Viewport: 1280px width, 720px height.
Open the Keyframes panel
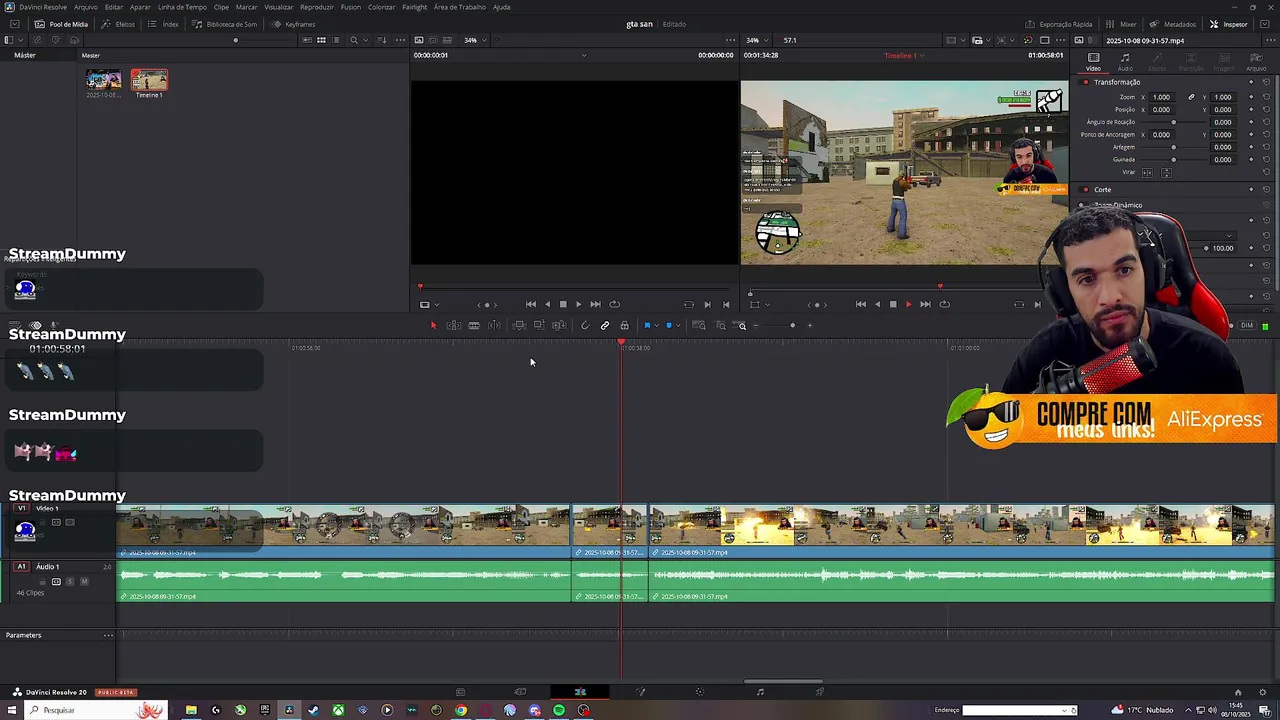(x=294, y=24)
